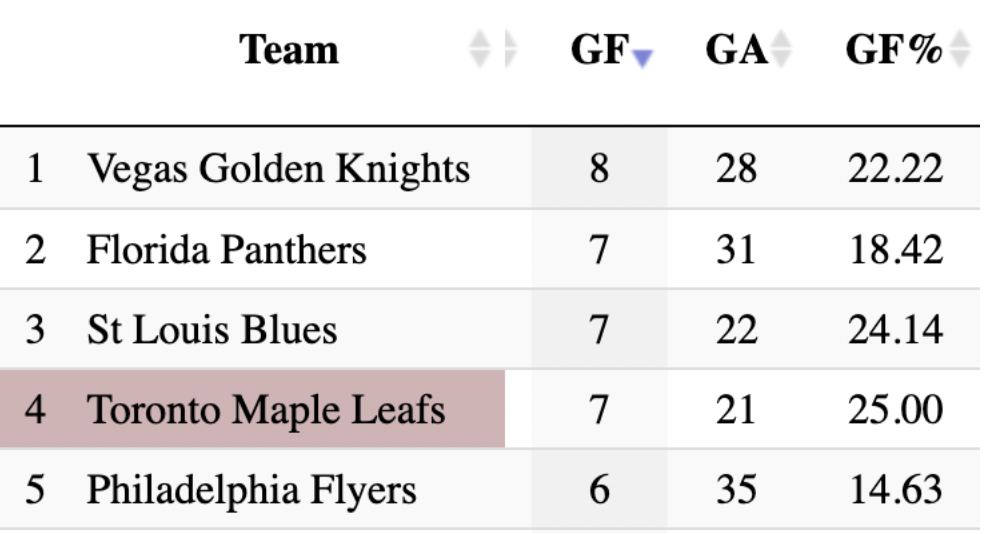Click the GF value 8 for Vegas
Image resolution: width=984 pixels, height=534 pixels.
[599, 169]
